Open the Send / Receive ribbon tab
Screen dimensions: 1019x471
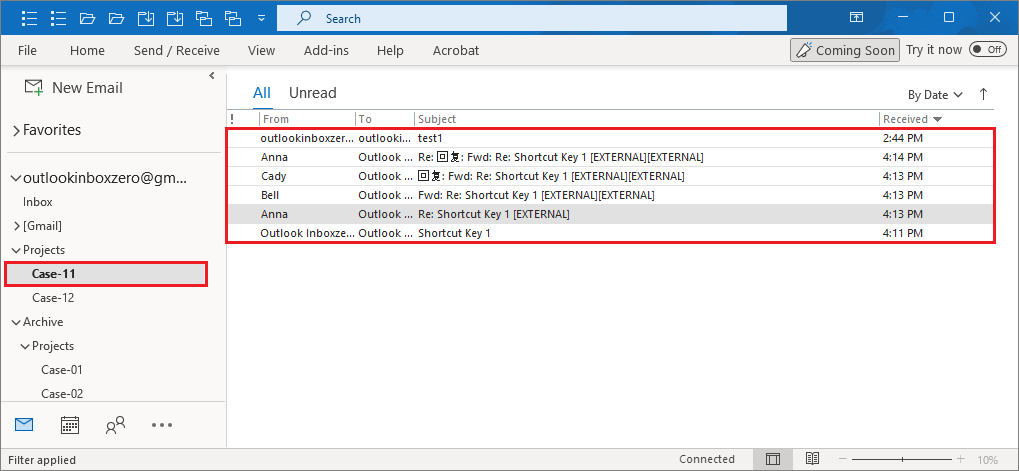(x=176, y=50)
